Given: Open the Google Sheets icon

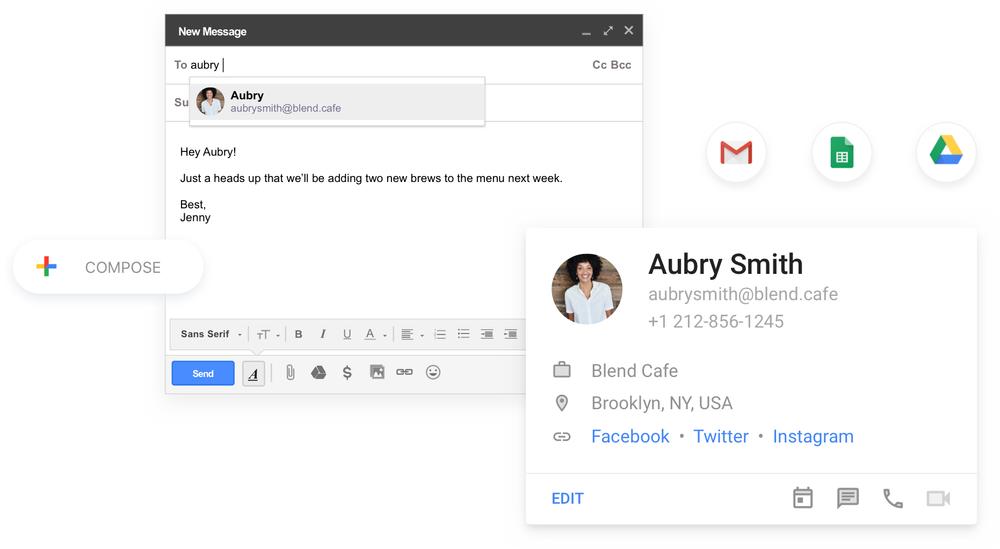Looking at the screenshot, I should coord(842,152).
